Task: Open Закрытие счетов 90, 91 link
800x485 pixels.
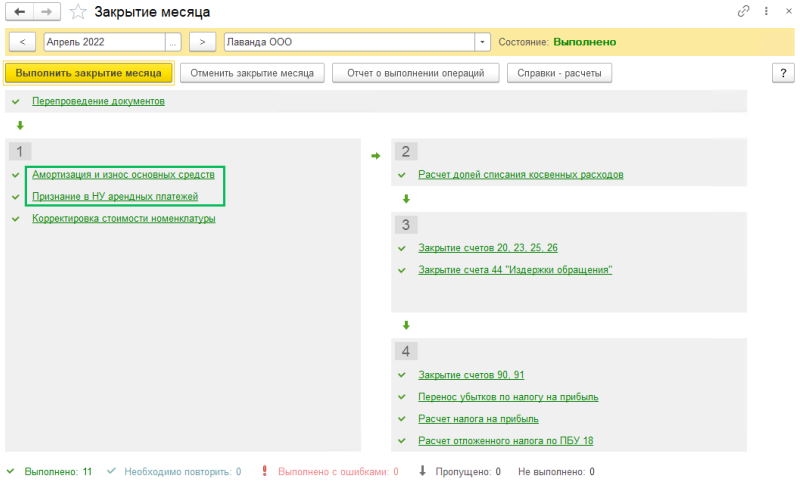Action: 471,375
